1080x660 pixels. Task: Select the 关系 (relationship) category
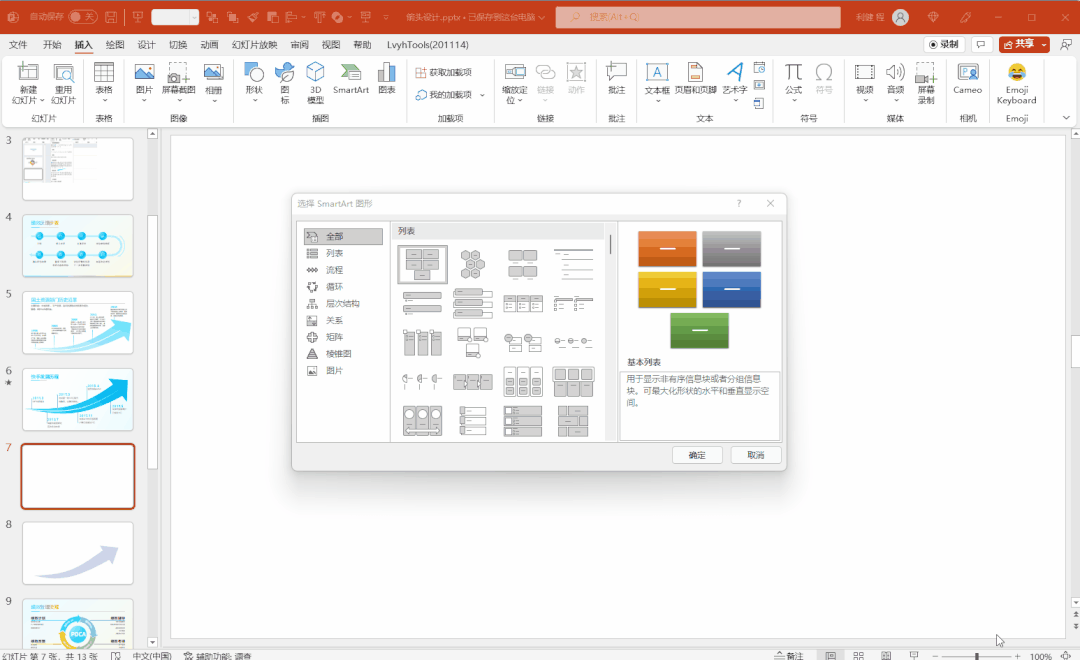[x=343, y=320]
